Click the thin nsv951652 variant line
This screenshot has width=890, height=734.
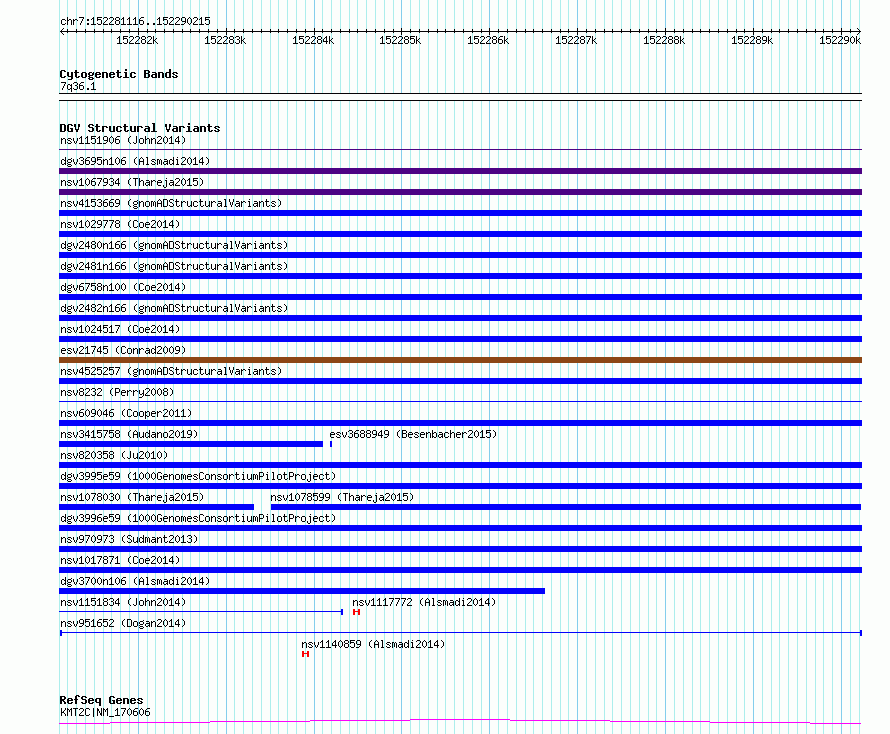(x=460, y=633)
